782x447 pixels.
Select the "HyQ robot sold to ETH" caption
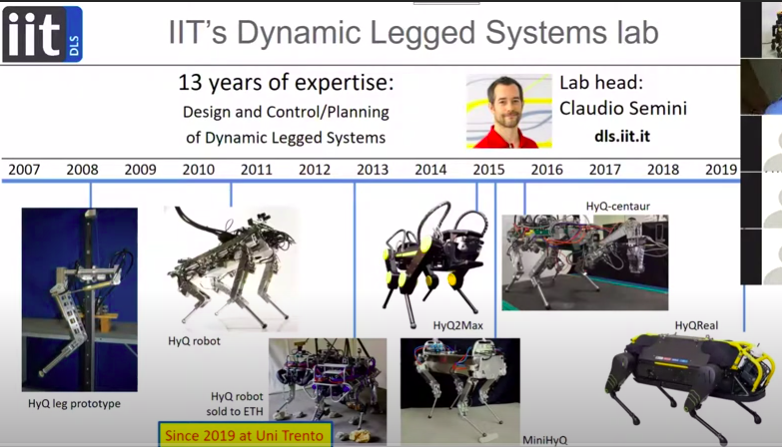coord(235,404)
